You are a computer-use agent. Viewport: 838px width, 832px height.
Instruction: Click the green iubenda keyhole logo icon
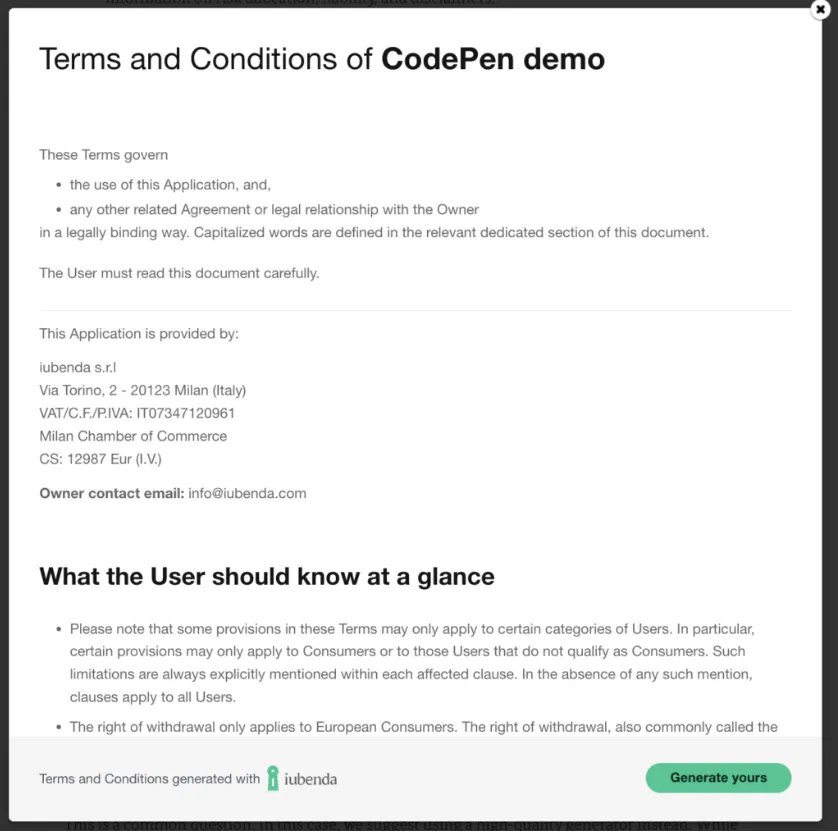point(273,778)
